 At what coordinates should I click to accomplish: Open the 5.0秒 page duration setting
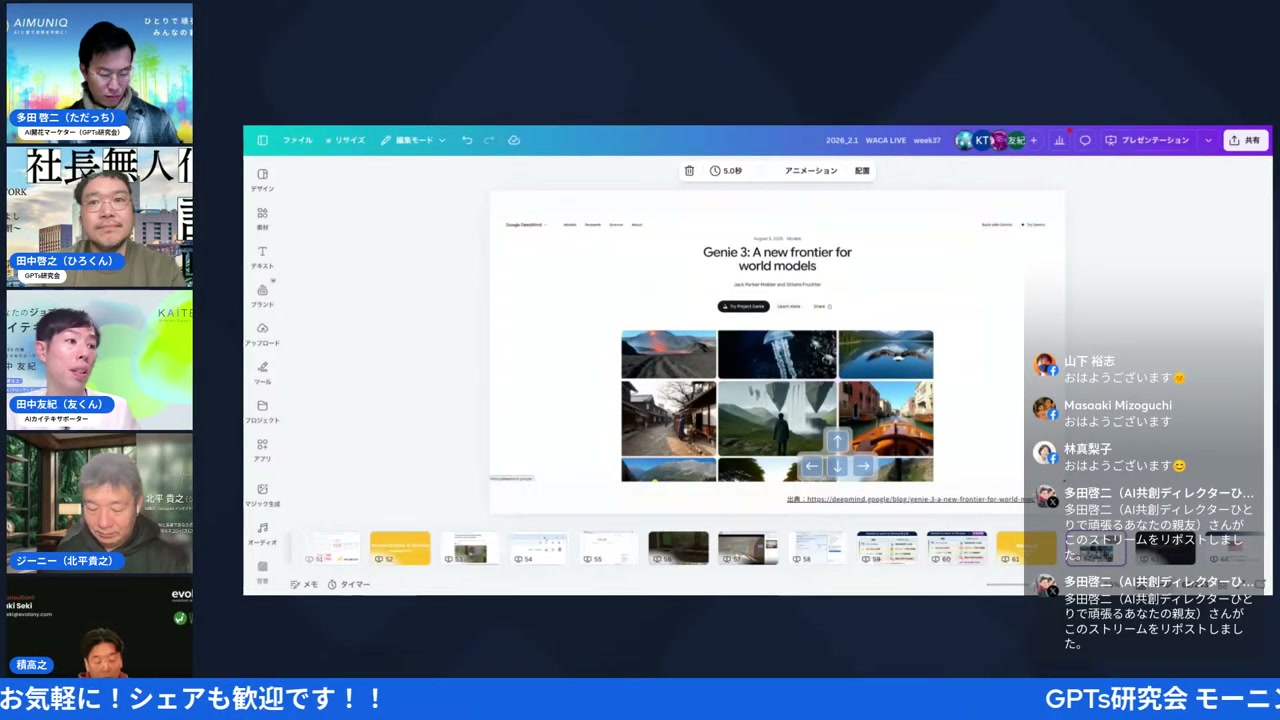coord(726,171)
